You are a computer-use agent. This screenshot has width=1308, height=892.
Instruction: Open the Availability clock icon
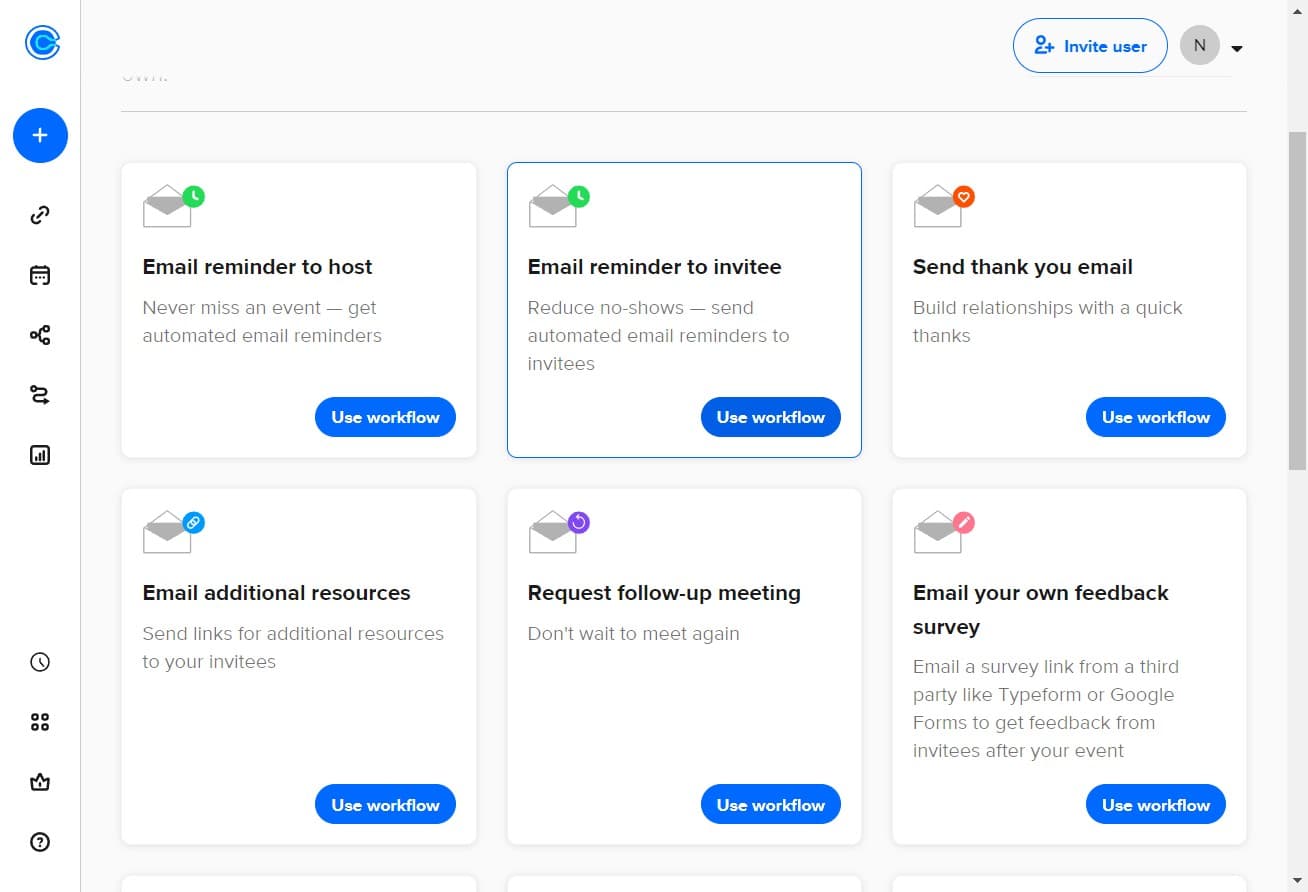point(40,661)
